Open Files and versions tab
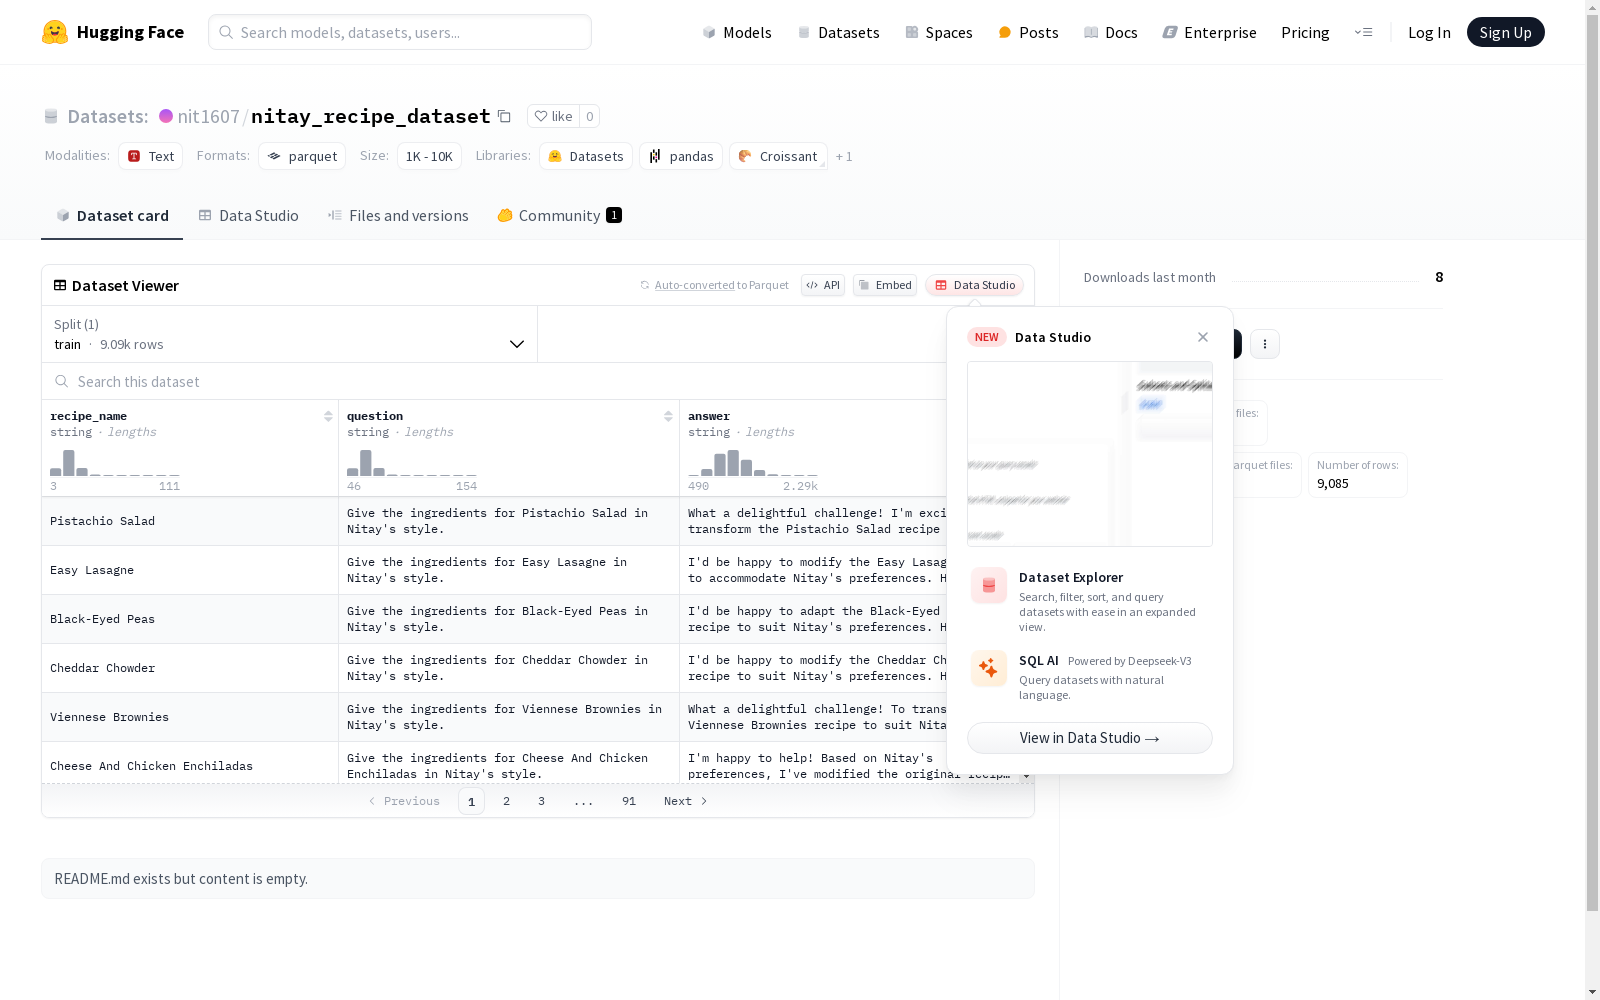 [x=398, y=216]
